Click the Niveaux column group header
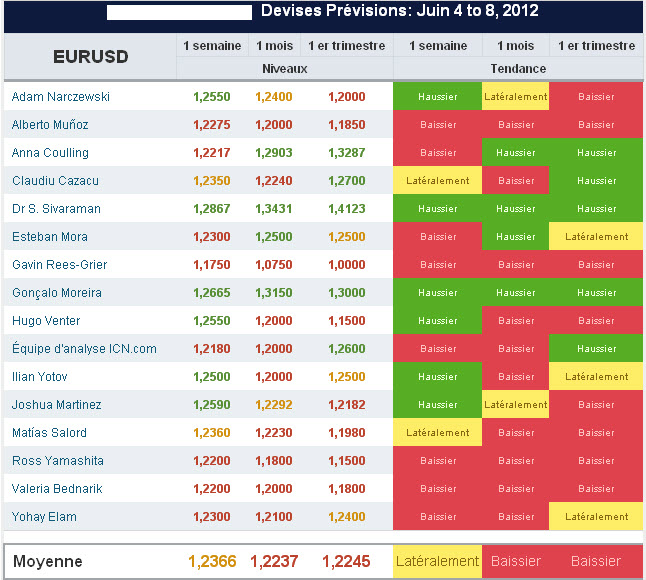 (x=285, y=69)
